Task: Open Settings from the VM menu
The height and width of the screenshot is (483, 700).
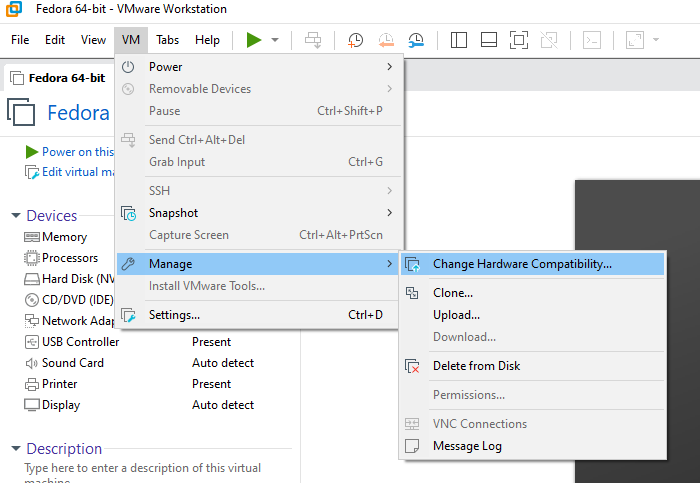Action: tap(259, 315)
